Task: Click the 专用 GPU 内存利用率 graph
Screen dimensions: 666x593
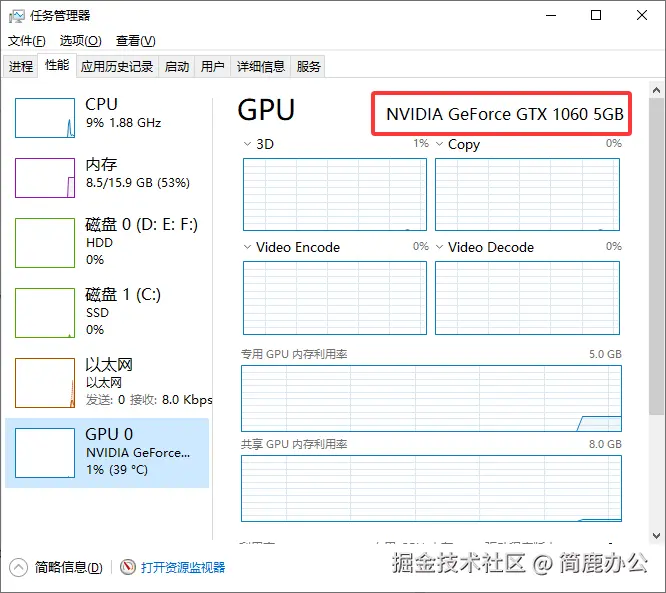Action: [x=431, y=398]
